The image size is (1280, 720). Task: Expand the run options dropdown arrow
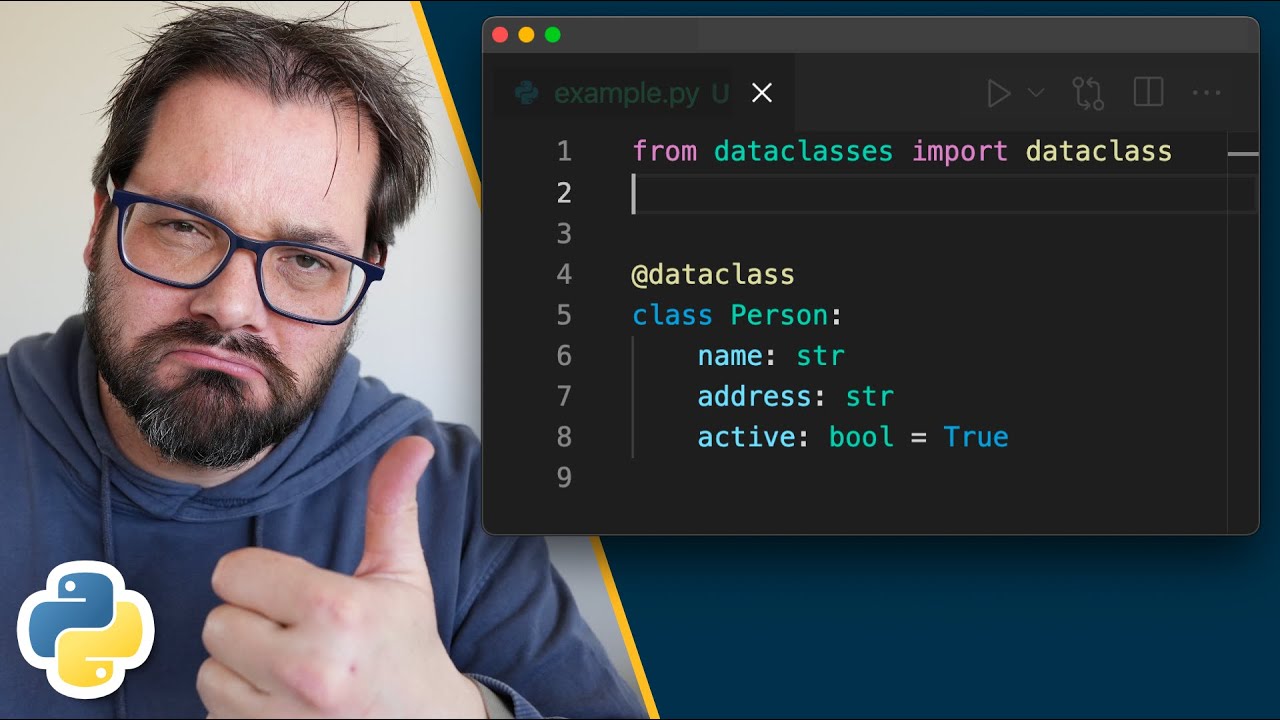(x=1036, y=93)
